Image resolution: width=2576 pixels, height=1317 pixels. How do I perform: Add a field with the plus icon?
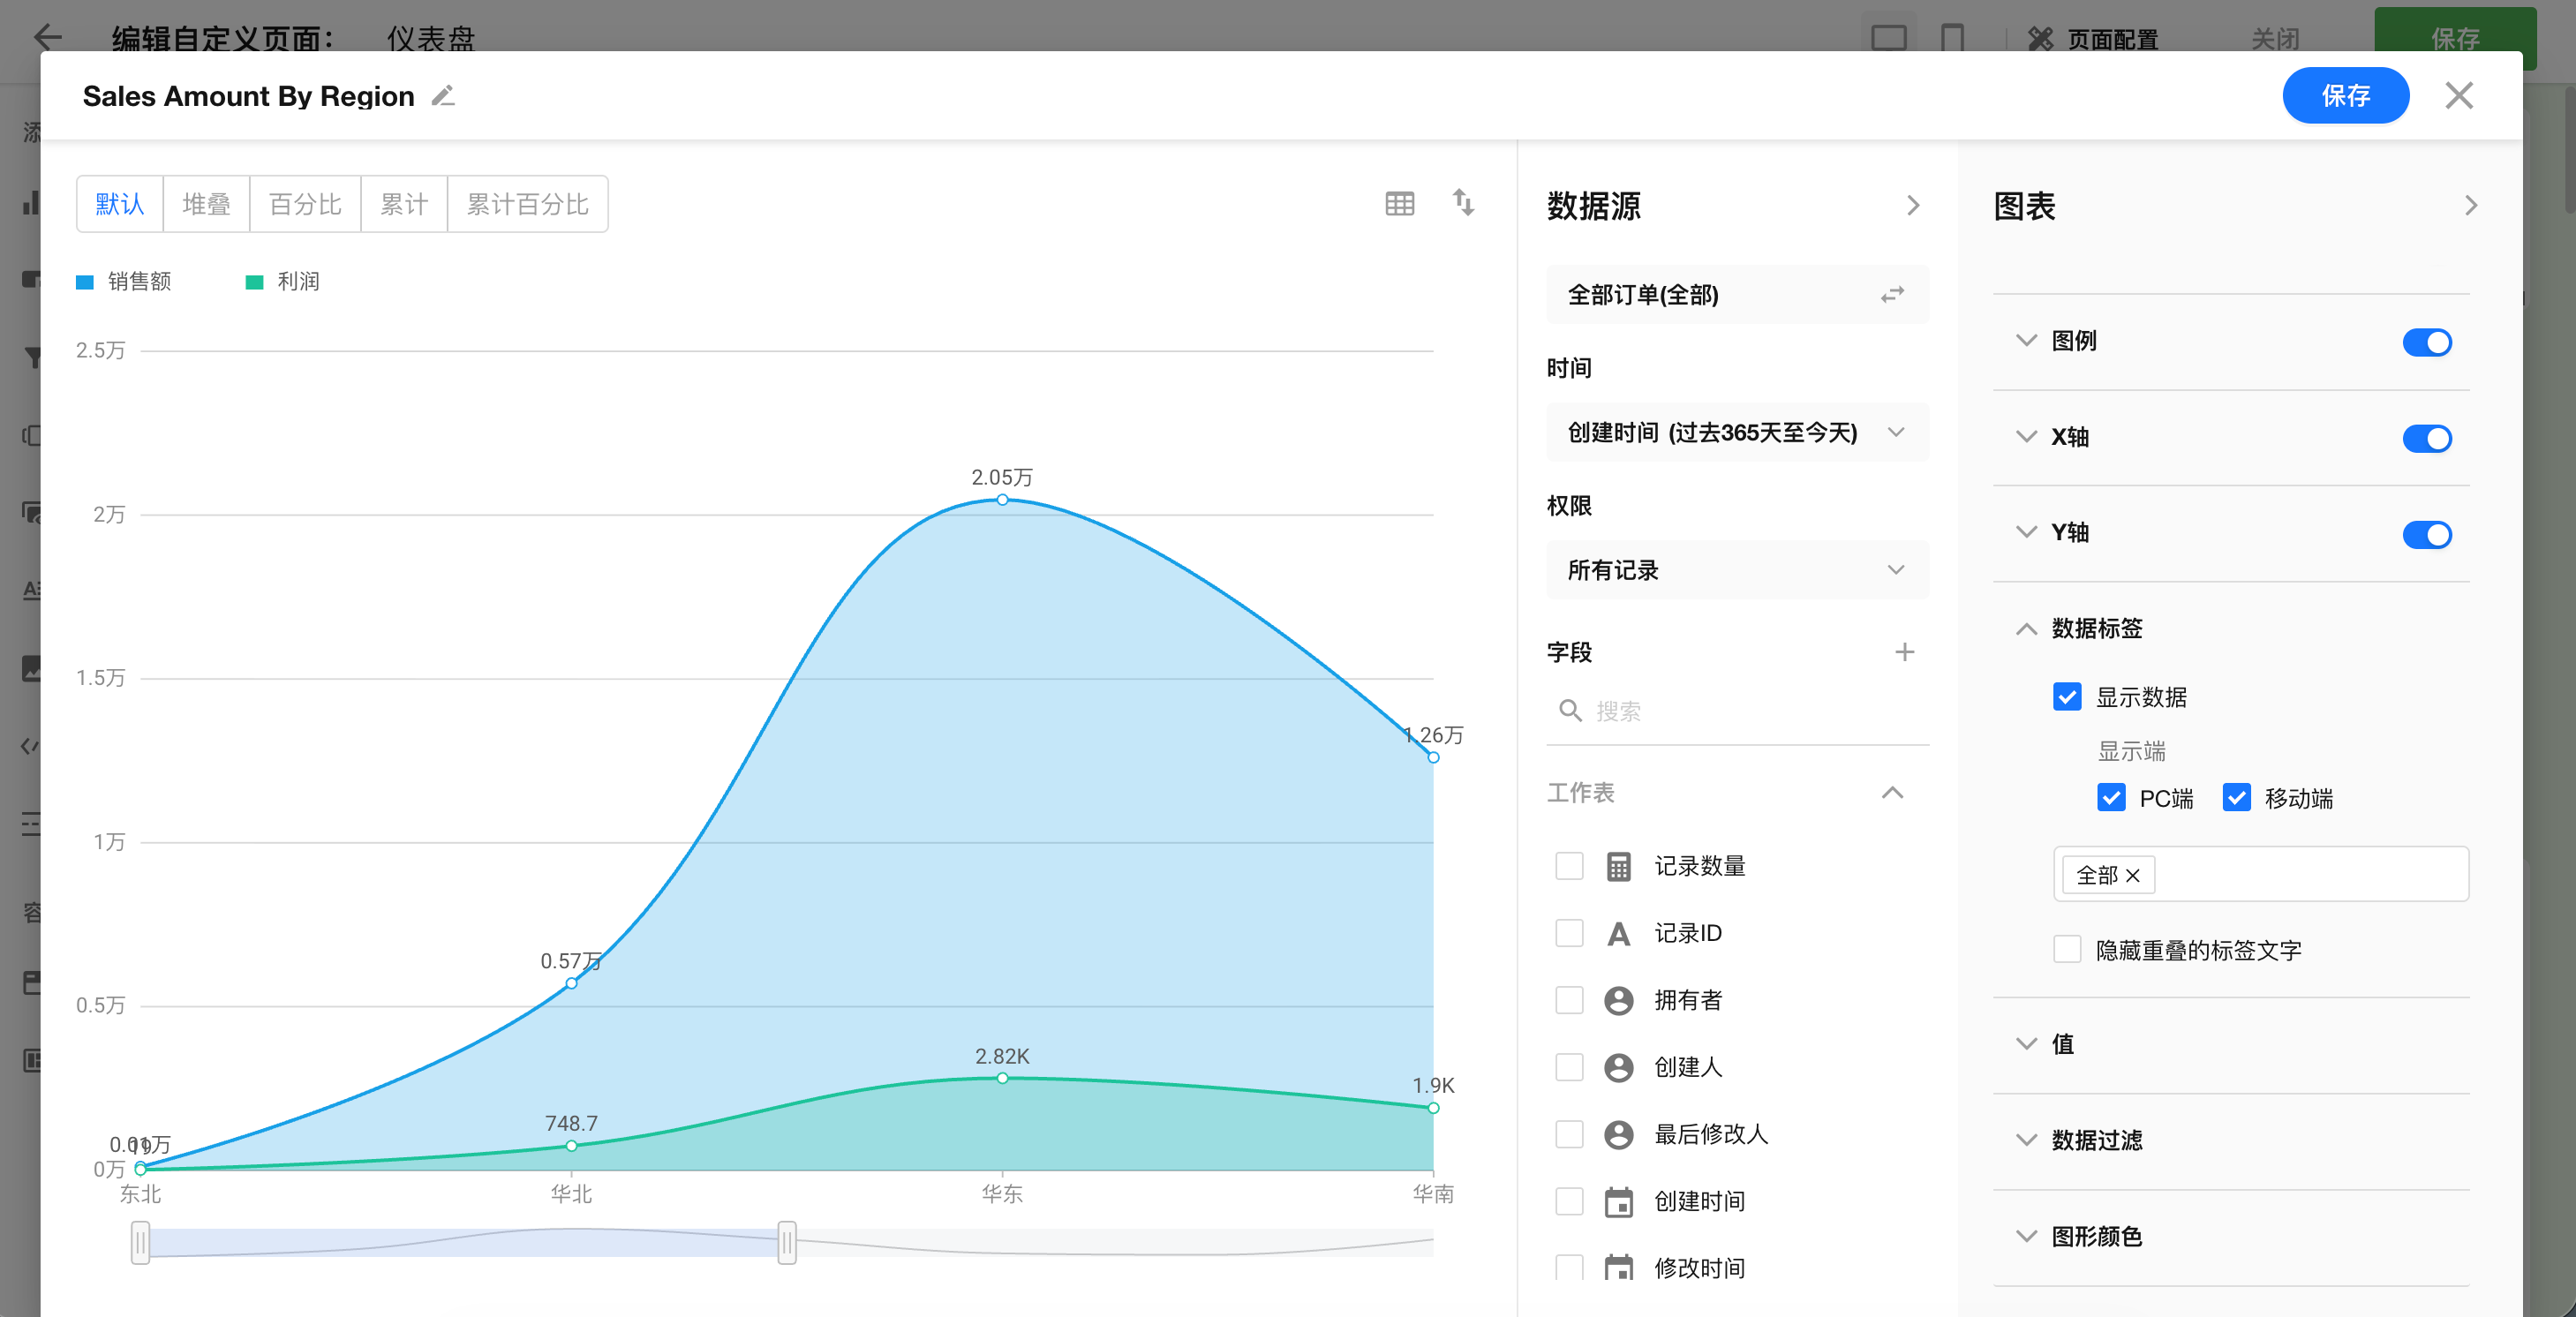1904,652
